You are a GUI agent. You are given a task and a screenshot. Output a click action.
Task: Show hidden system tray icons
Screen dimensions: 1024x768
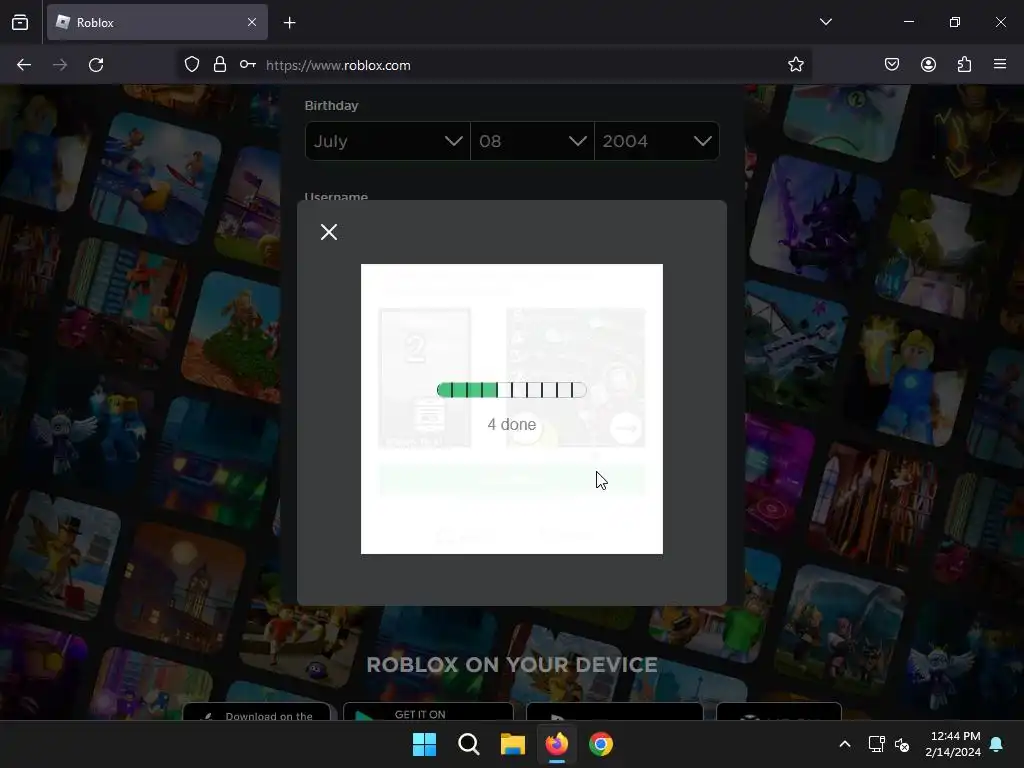point(844,744)
